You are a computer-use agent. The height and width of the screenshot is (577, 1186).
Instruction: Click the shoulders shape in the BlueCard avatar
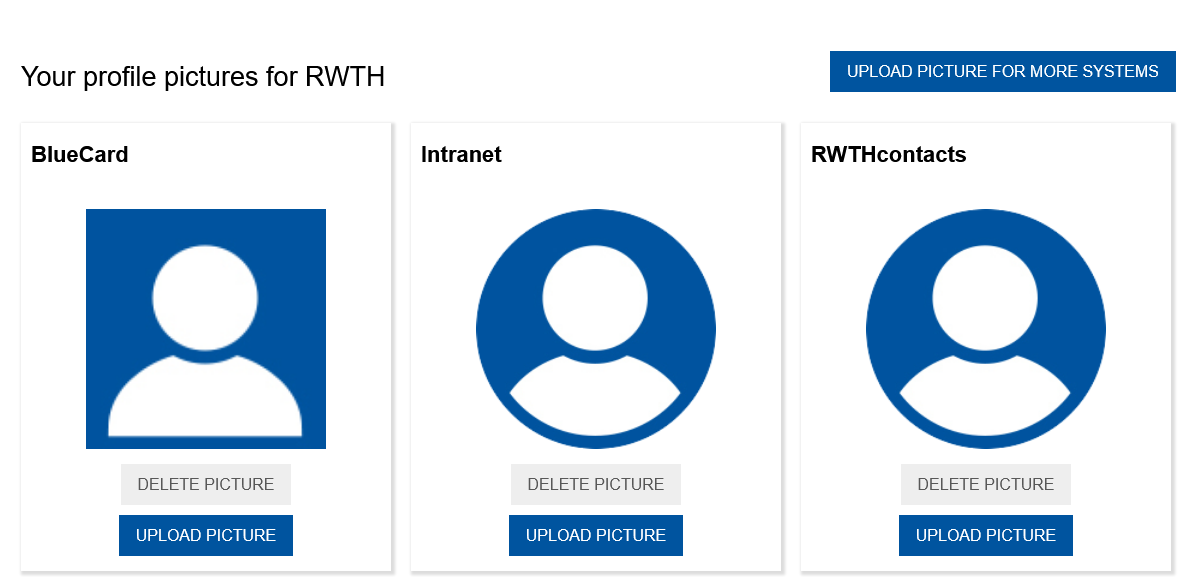click(x=205, y=400)
